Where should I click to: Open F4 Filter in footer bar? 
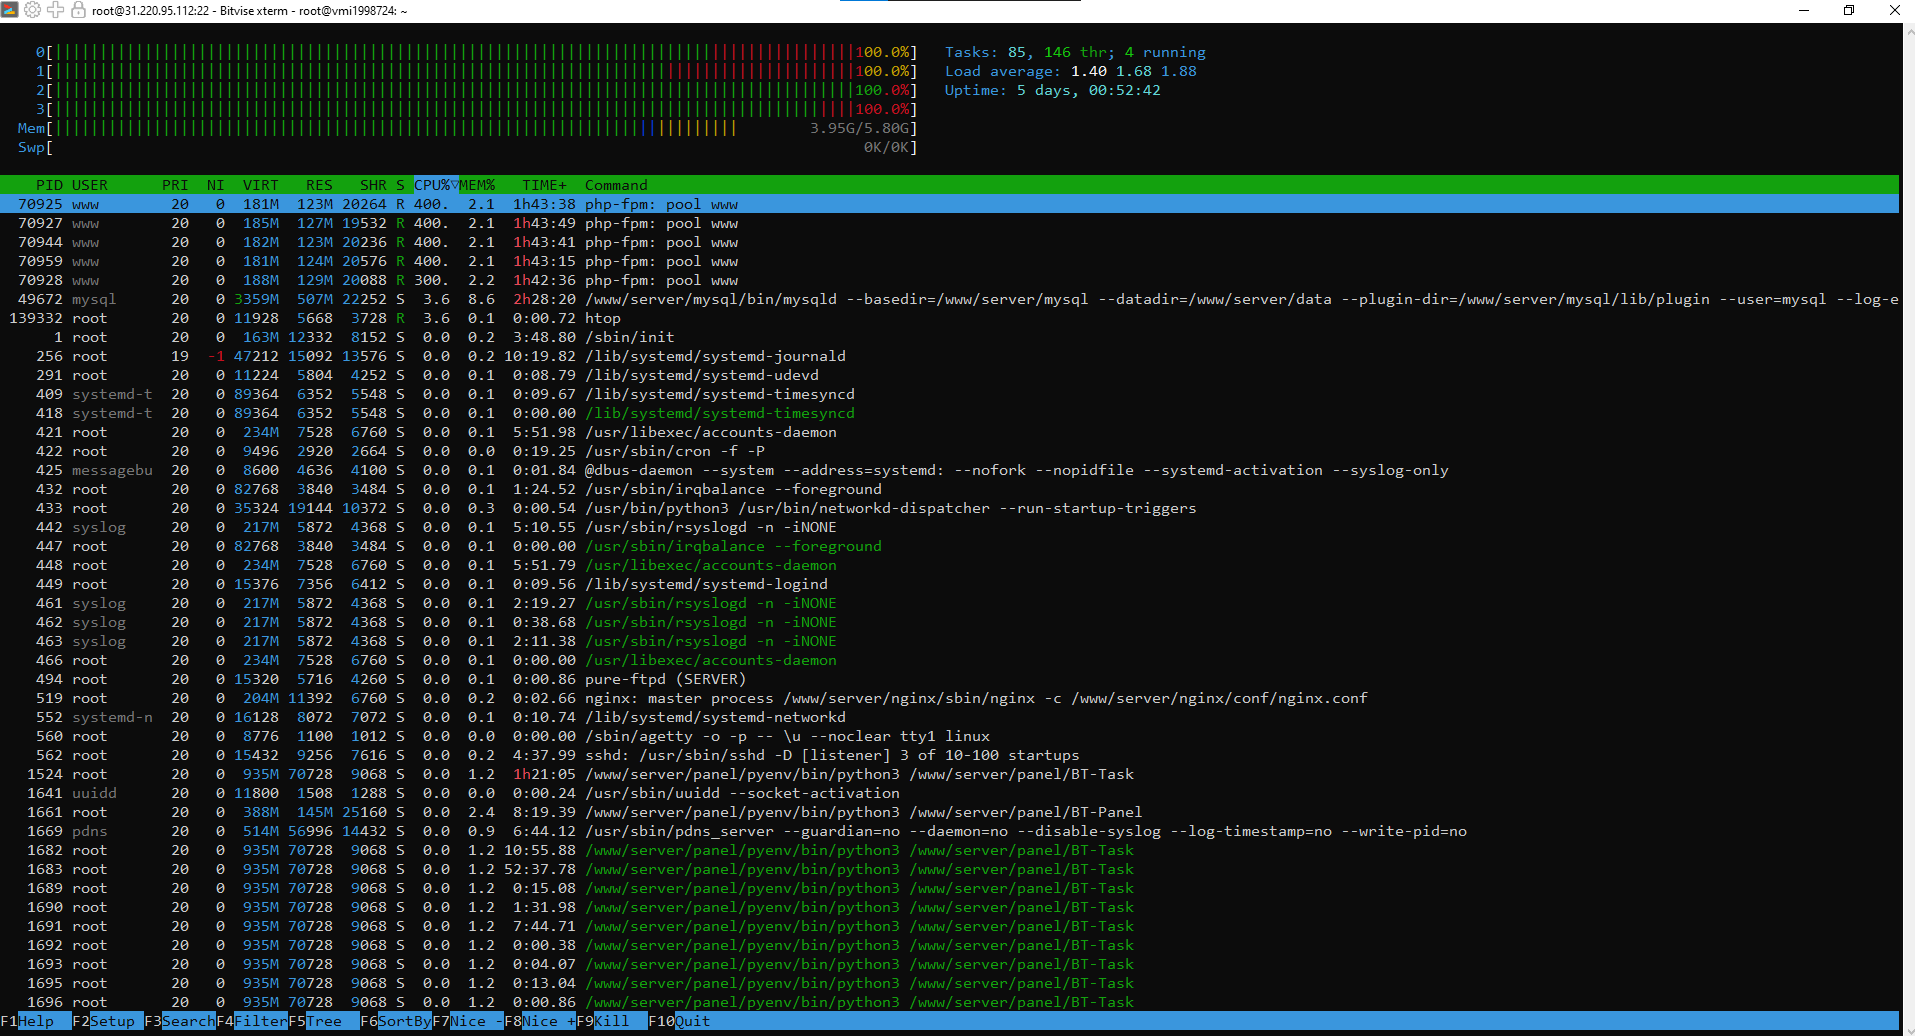[260, 1021]
